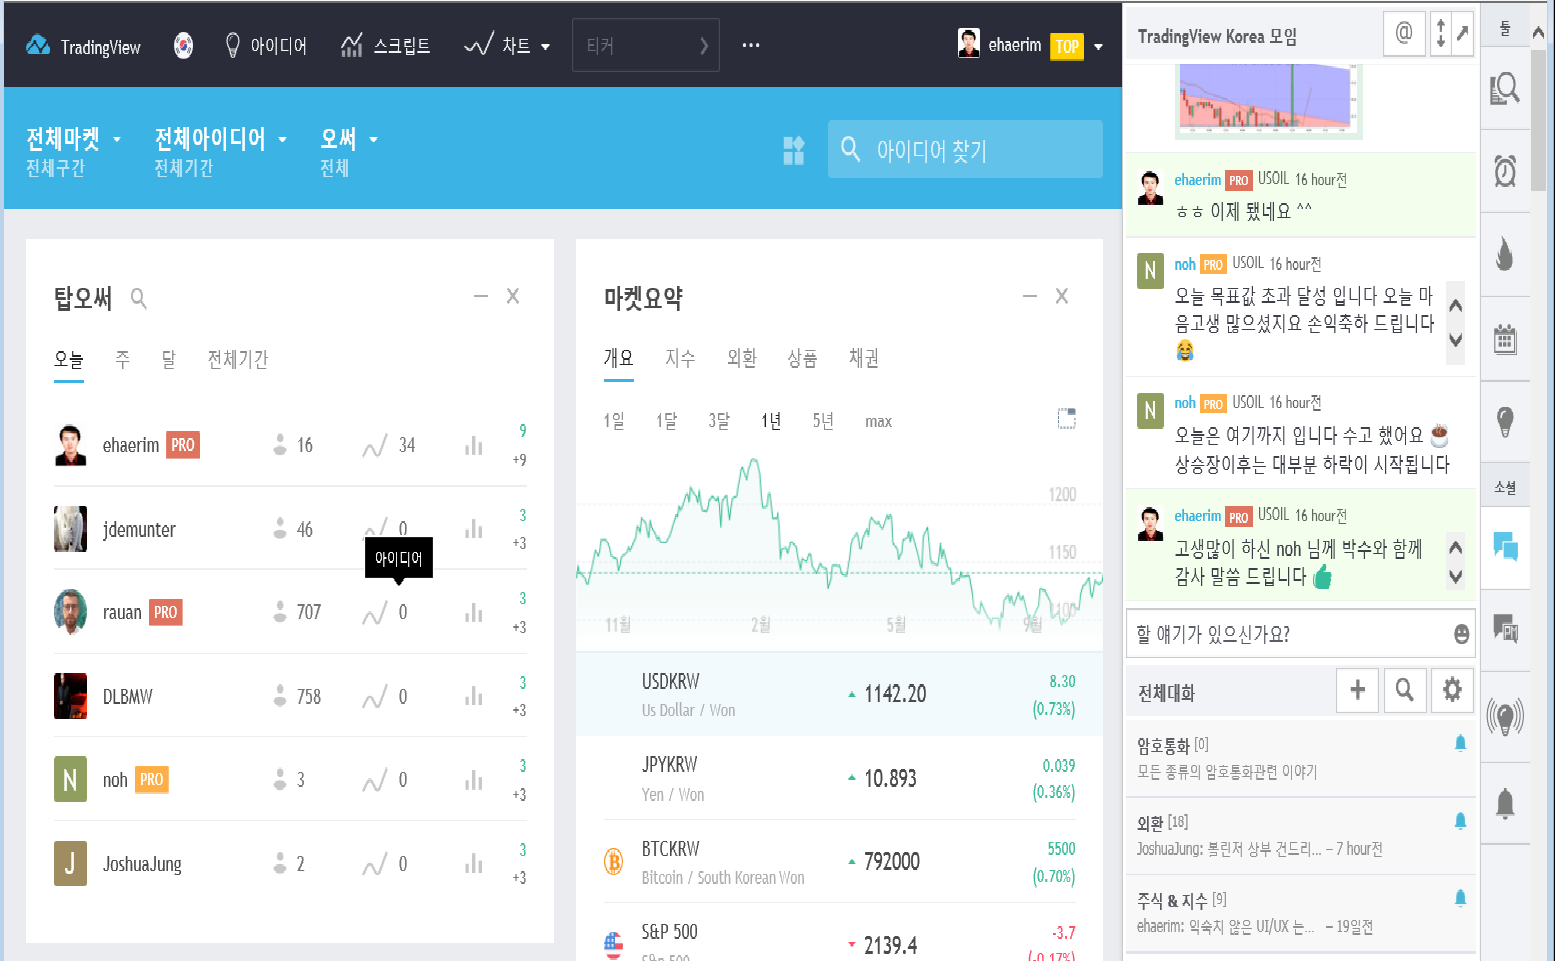Click the emoji button in chat input

[1461, 634]
